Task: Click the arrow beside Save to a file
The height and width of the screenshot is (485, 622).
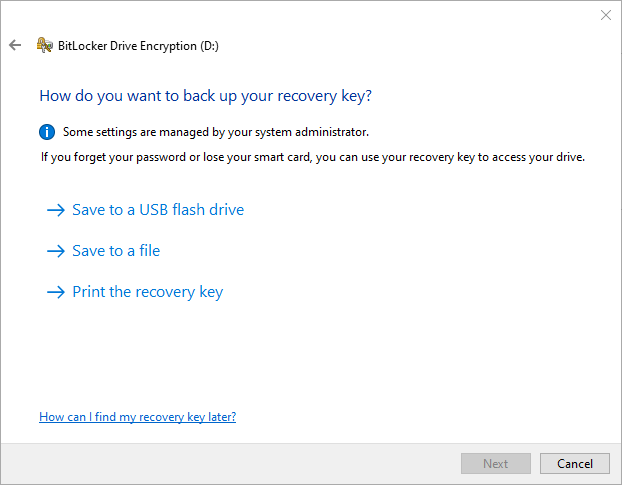Action: 55,251
